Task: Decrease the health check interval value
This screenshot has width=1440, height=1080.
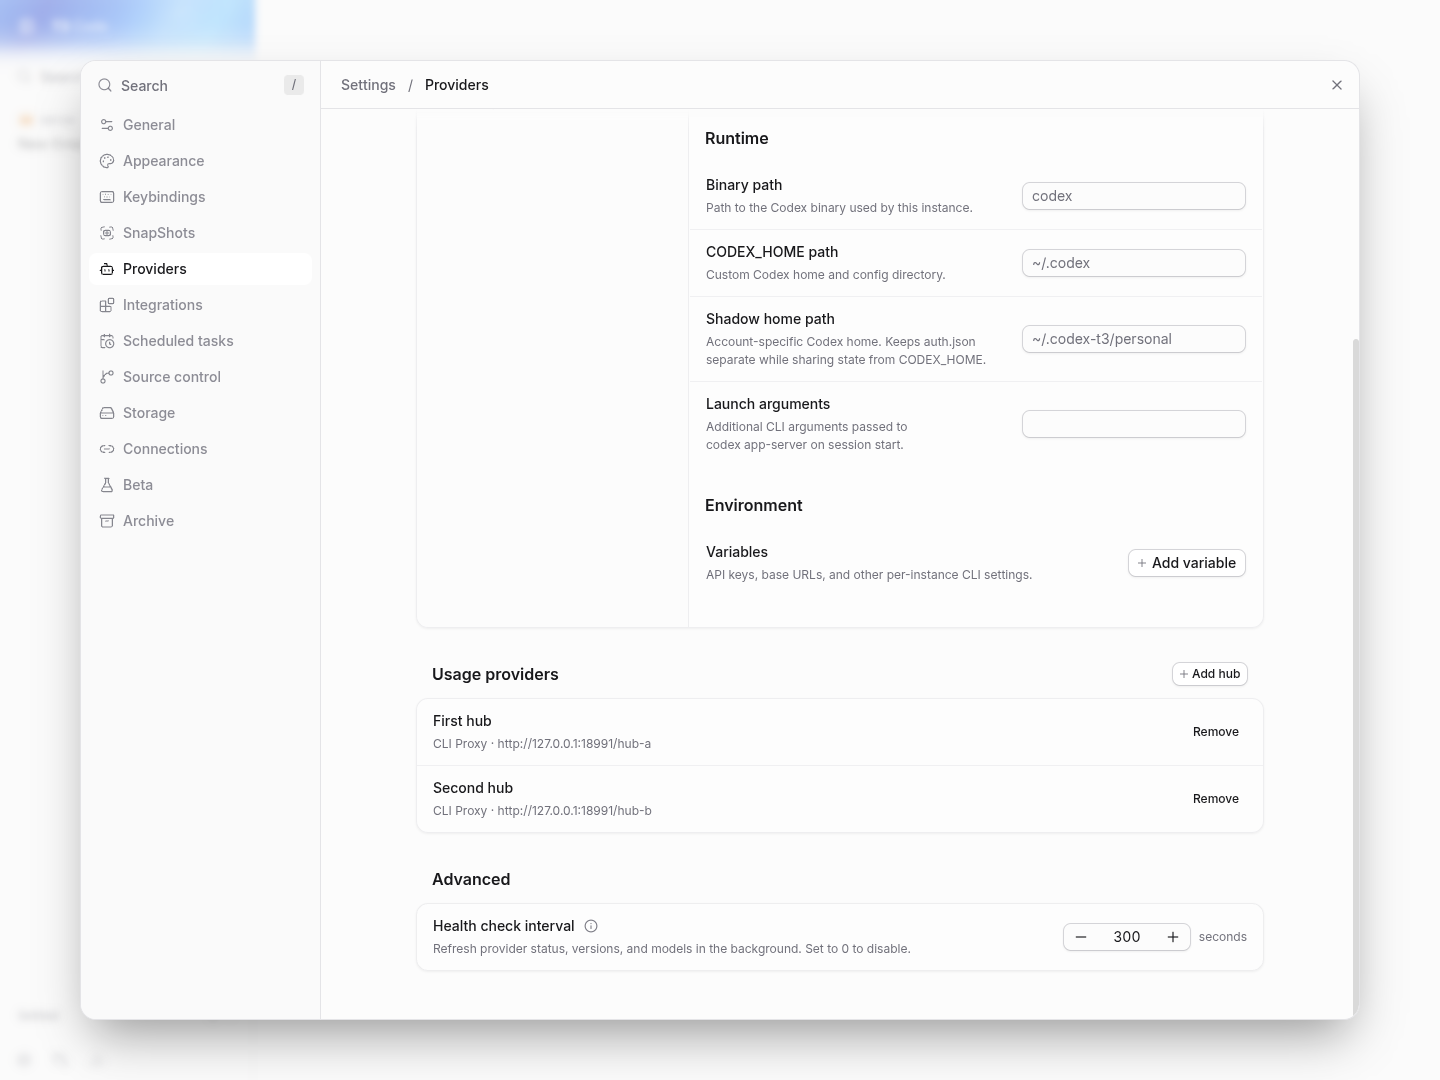Action: click(x=1081, y=937)
